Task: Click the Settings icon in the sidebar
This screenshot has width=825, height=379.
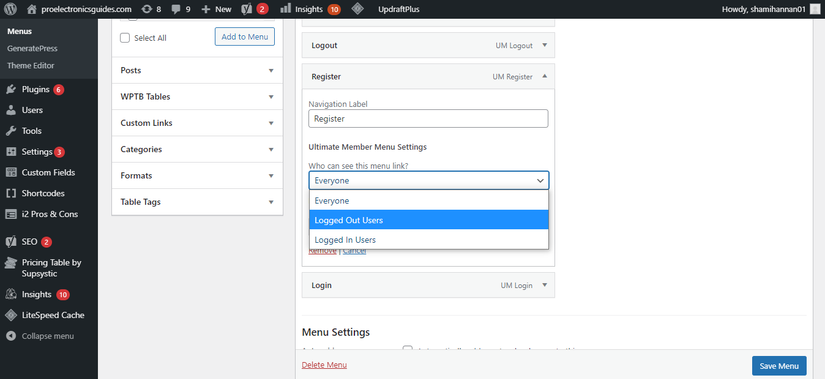Action: coord(11,152)
